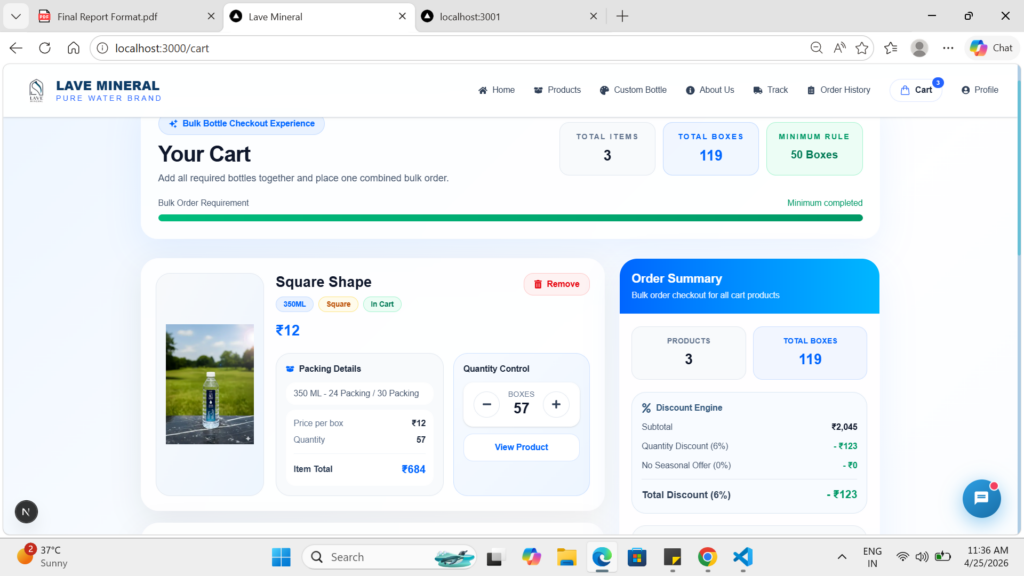Click the Bulk Bottle Checkout Experience badge

pos(242,123)
